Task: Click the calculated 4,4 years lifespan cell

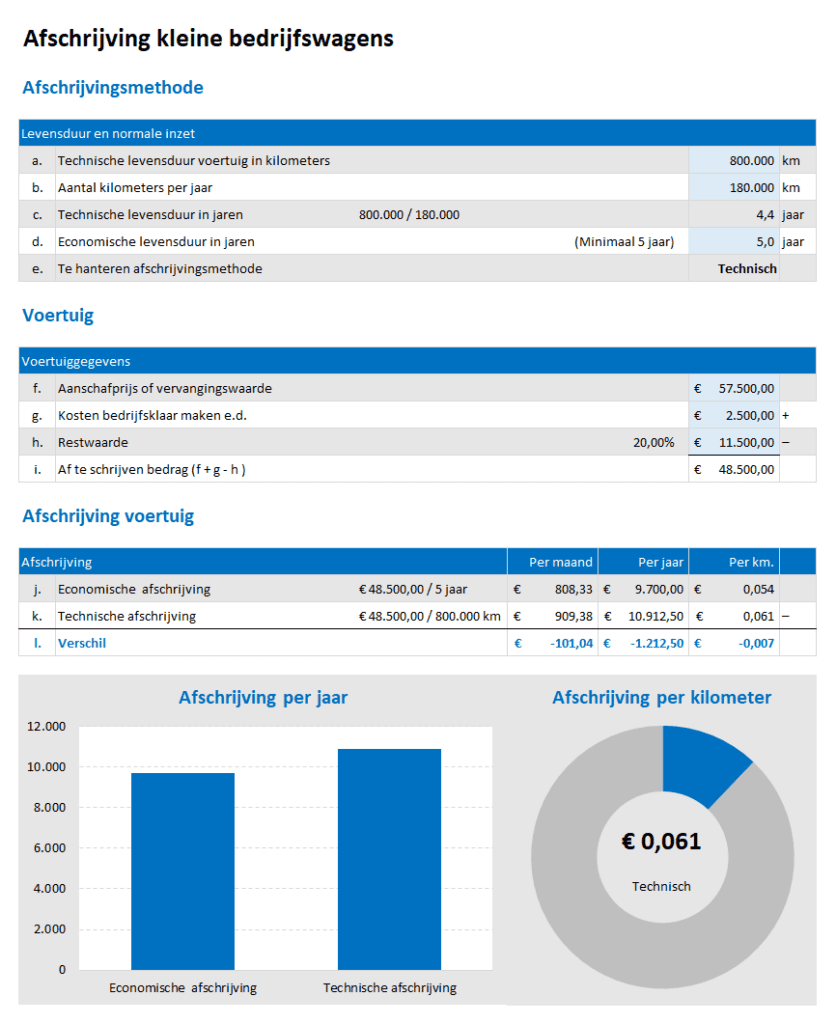Action: (734, 214)
